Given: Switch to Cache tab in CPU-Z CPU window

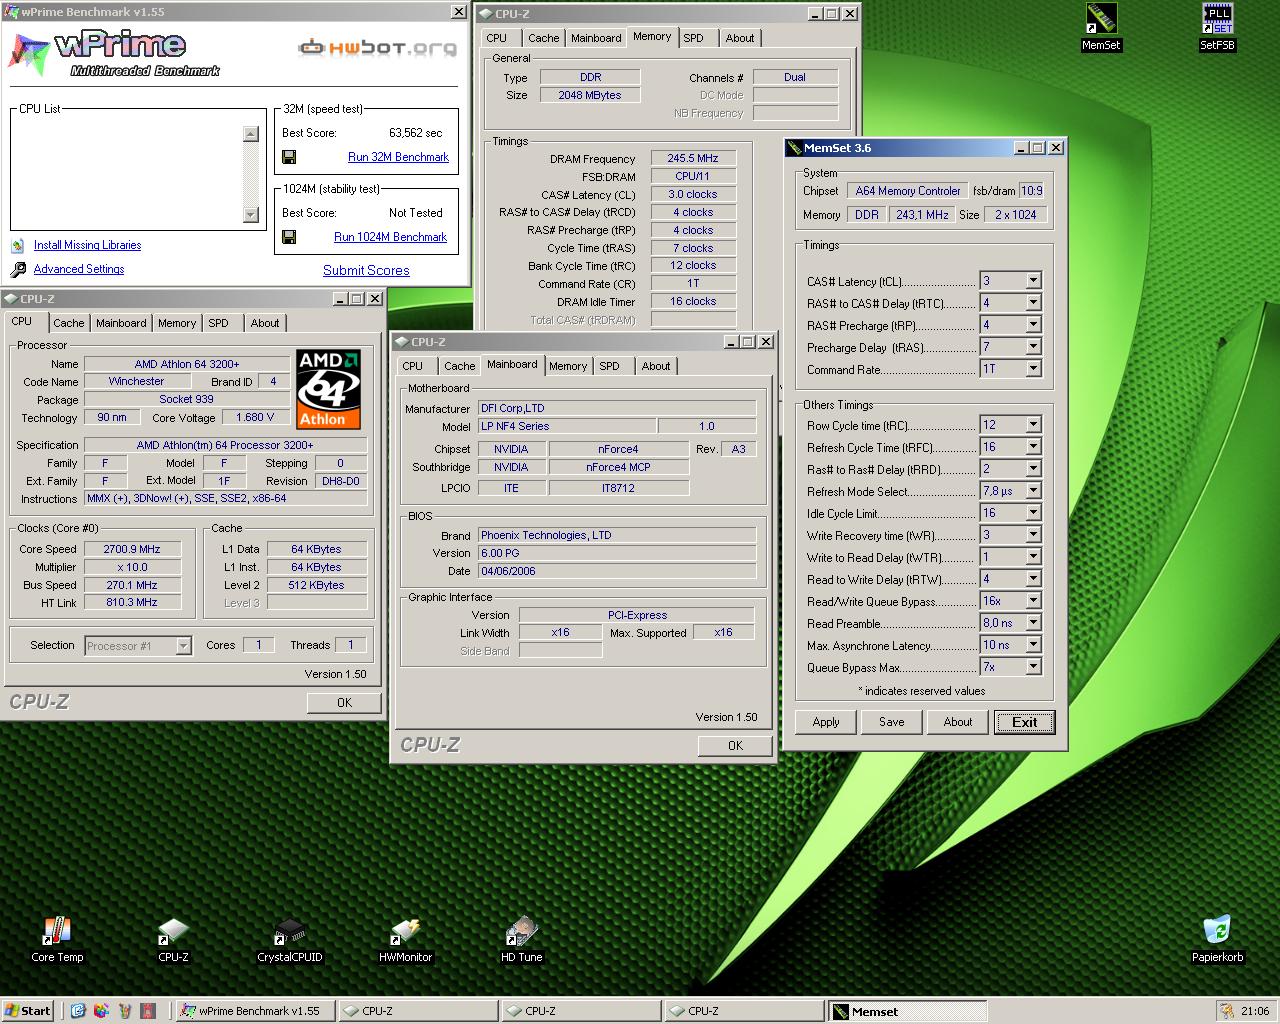Looking at the screenshot, I should point(69,323).
